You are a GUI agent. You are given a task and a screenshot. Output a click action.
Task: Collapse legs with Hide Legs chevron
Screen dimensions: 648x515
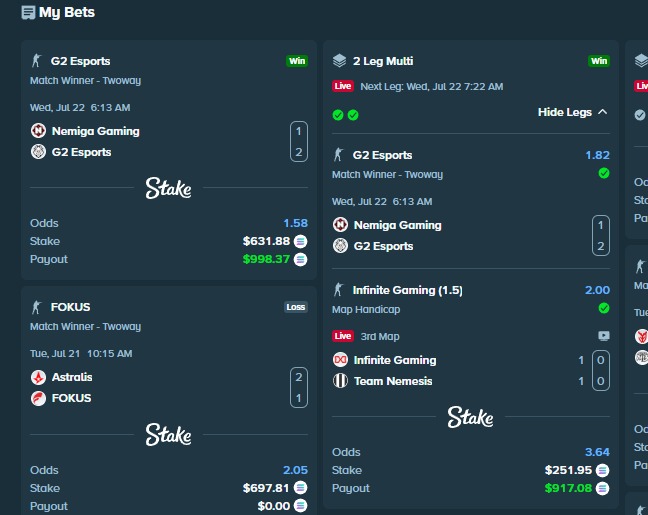tap(603, 112)
